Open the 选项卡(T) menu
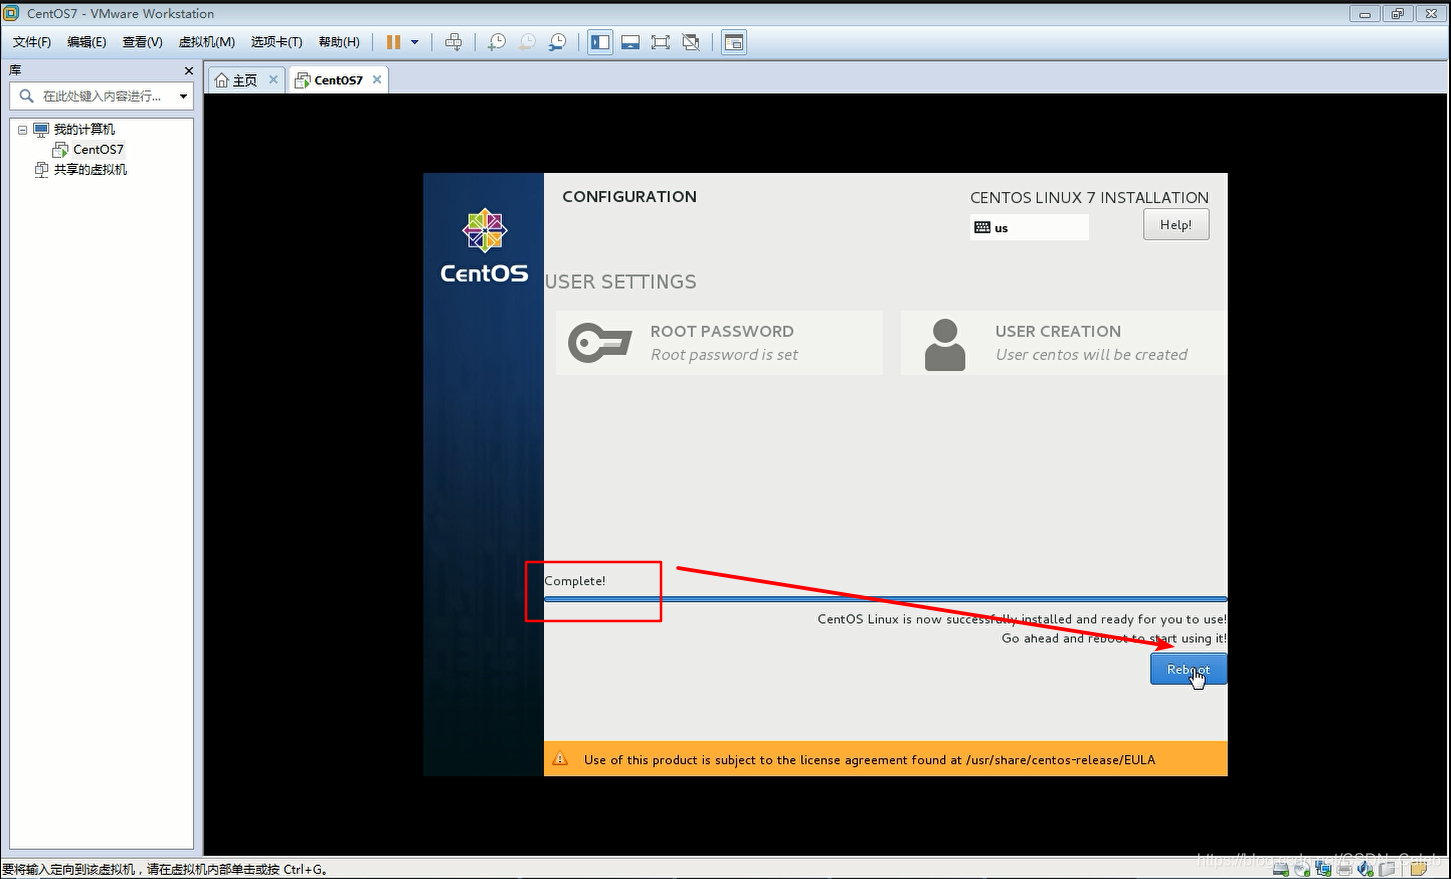Viewport: 1451px width, 879px height. coord(277,42)
